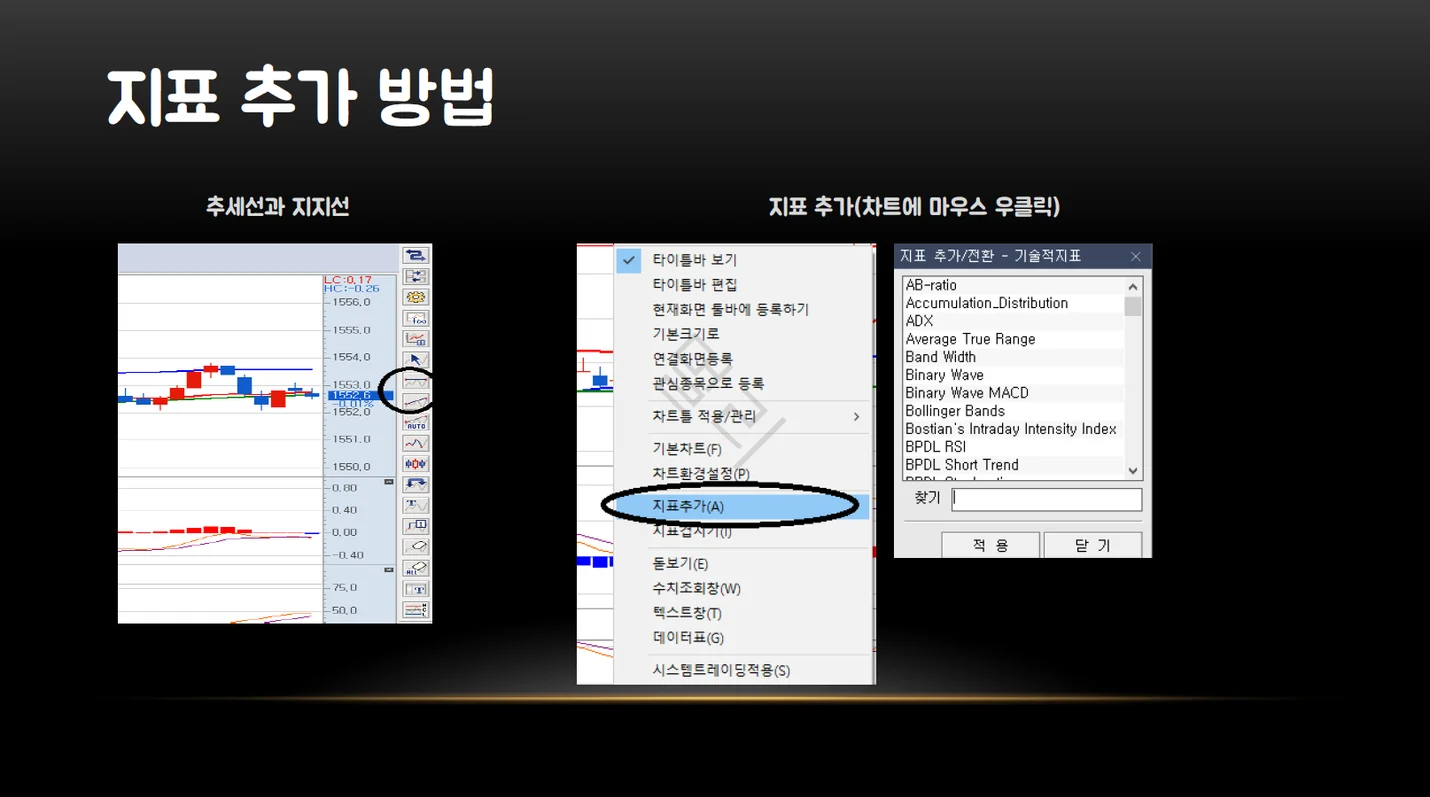
Task: Select the eraser tool icon
Action: (416, 546)
